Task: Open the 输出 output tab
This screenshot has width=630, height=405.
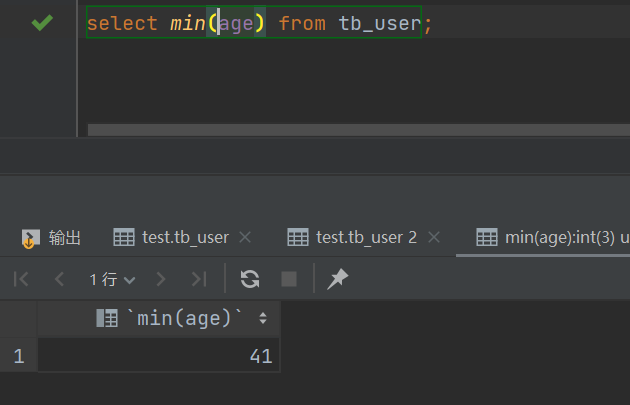Action: click(x=52, y=237)
